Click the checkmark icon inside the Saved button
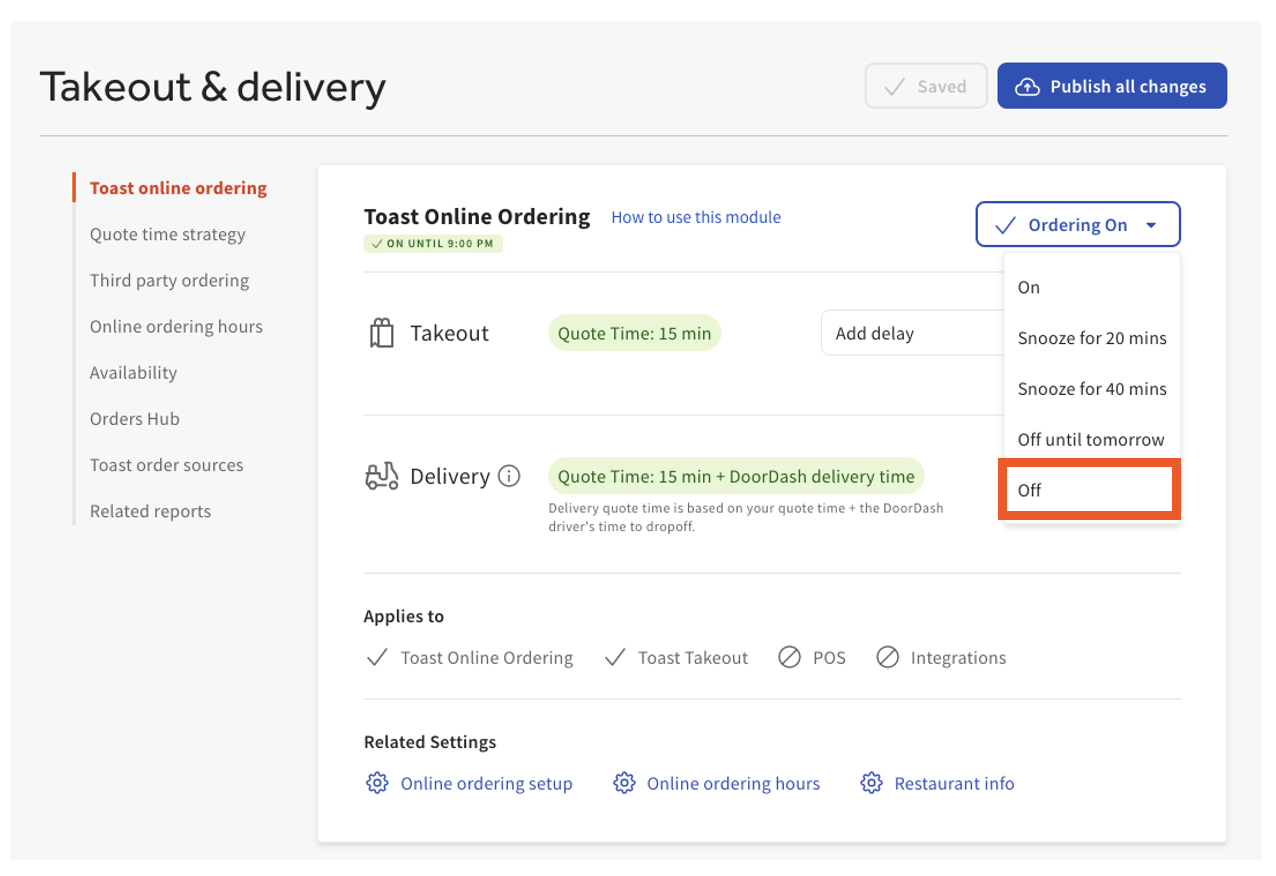The image size is (1276, 876). [x=894, y=86]
